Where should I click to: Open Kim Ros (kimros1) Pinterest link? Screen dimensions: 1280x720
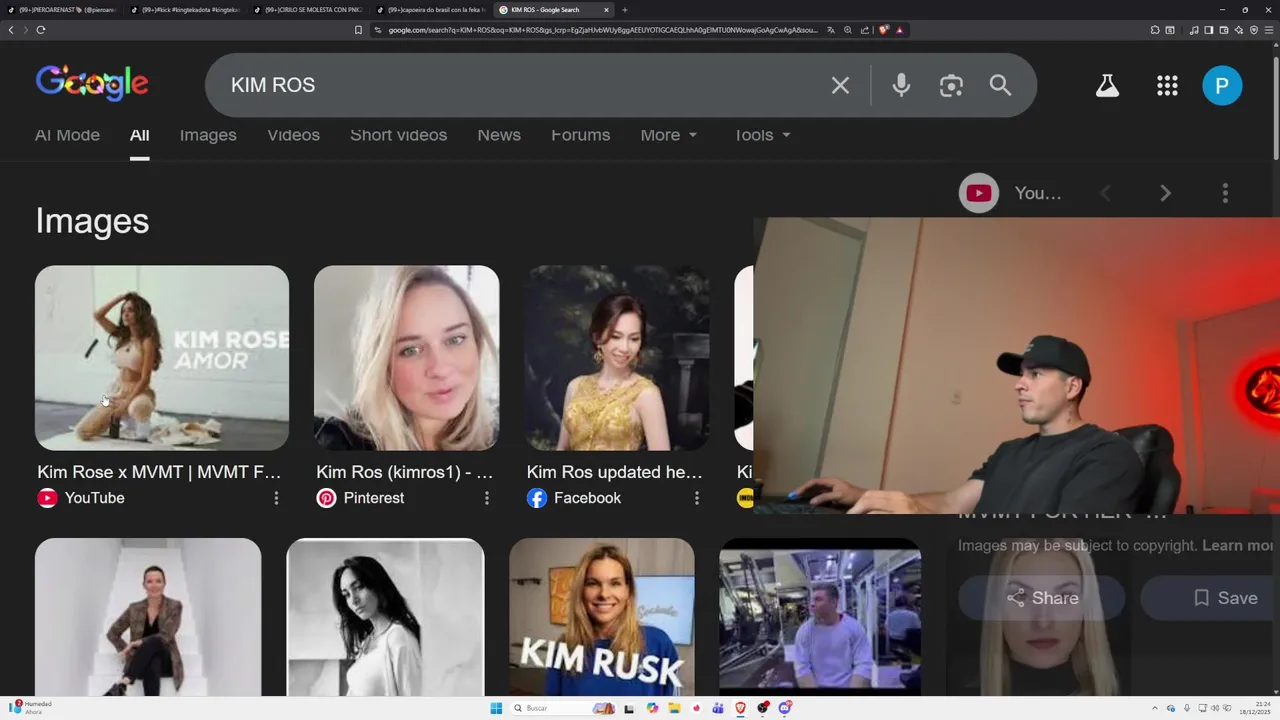click(x=404, y=472)
